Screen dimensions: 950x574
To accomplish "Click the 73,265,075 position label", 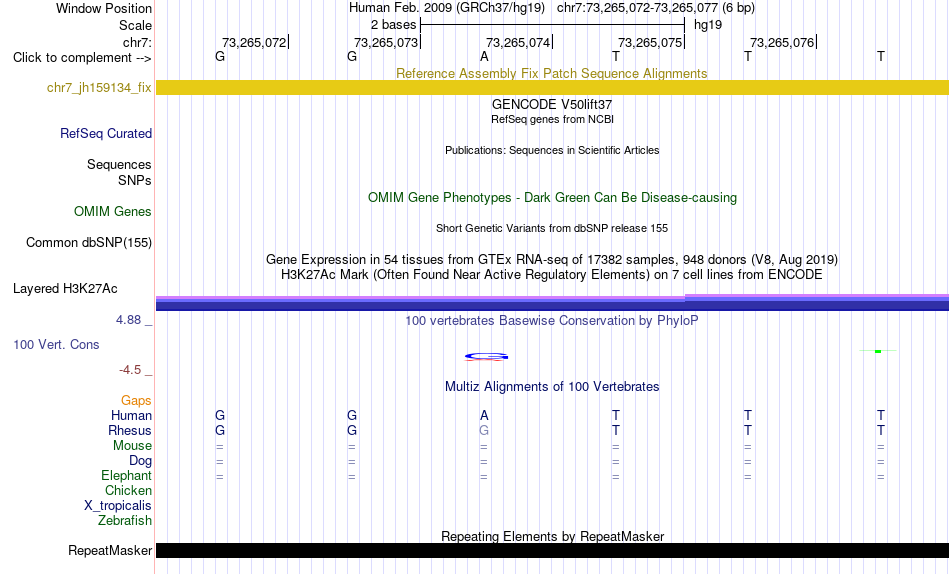I will (650, 42).
